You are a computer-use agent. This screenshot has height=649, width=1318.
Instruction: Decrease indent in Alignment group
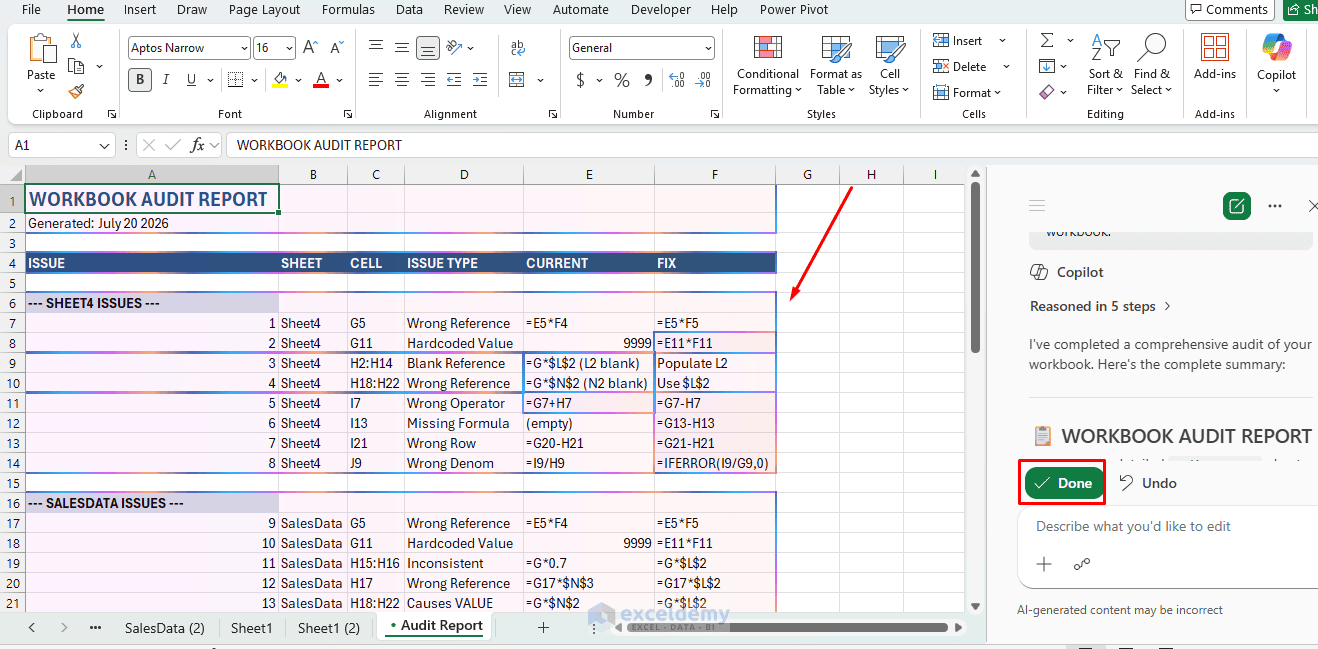point(455,80)
